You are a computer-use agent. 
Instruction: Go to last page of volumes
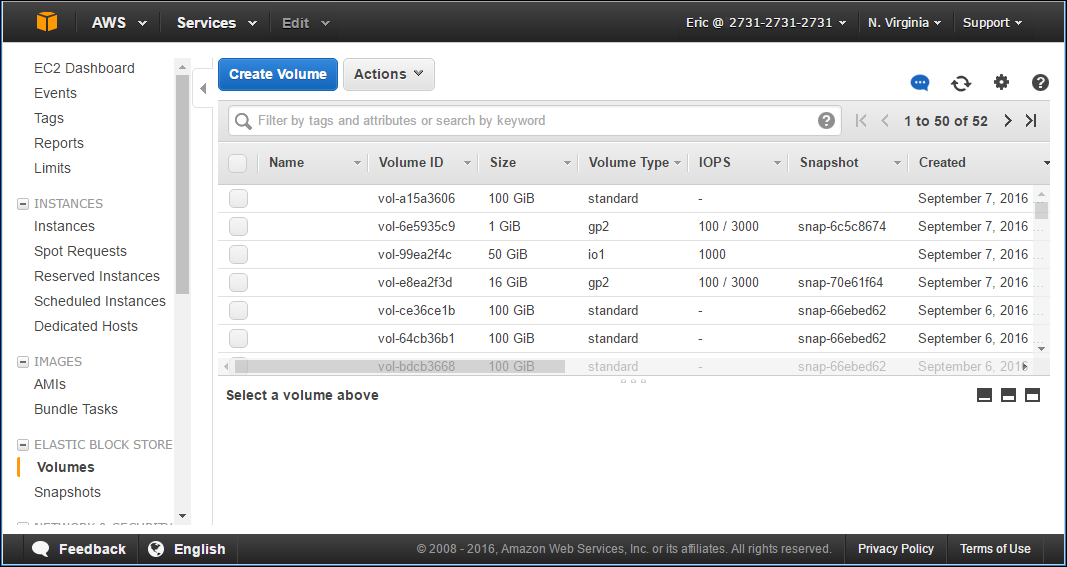(x=1031, y=120)
